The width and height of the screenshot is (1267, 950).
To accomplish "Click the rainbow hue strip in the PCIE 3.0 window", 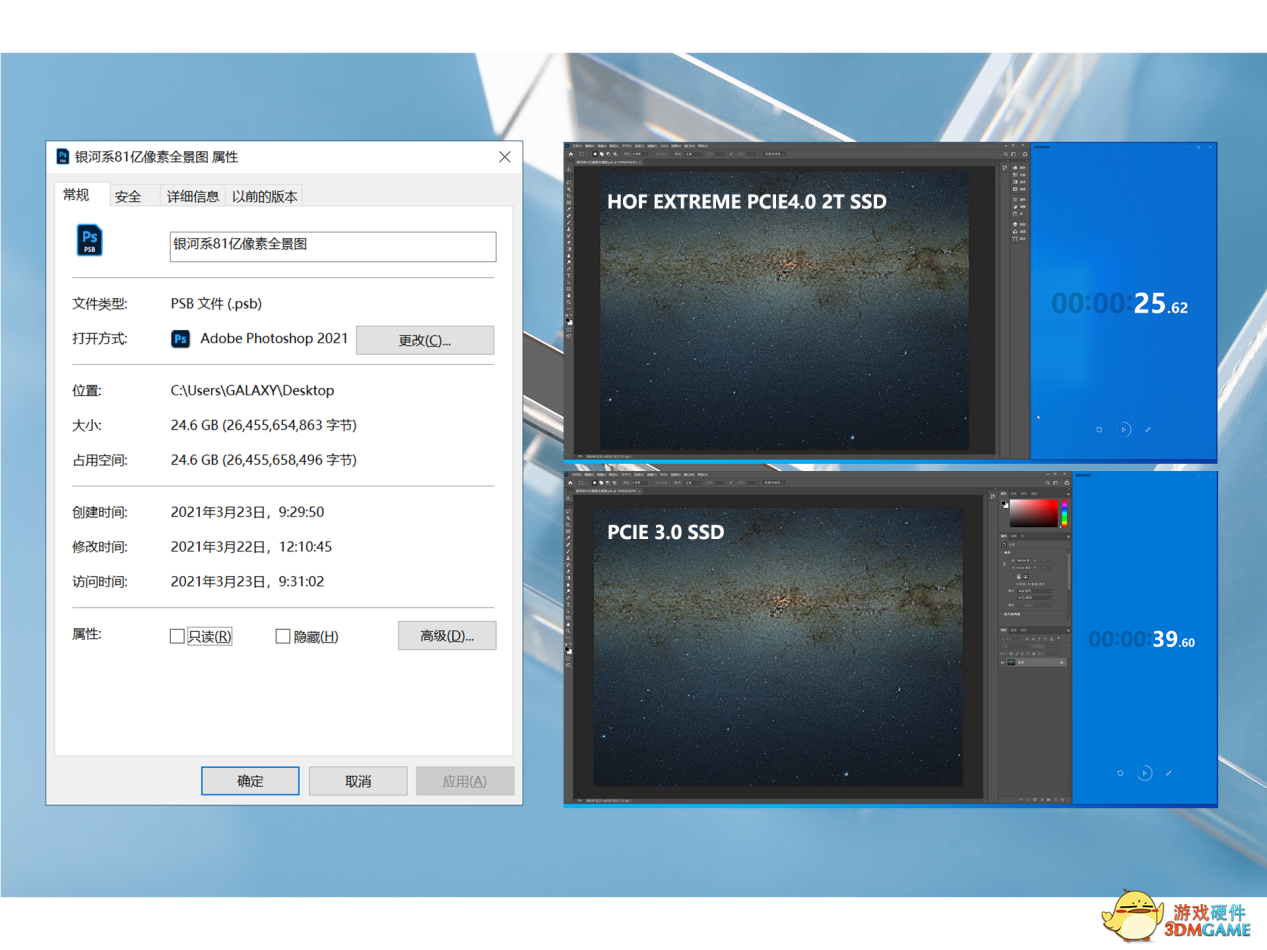I will (x=1064, y=513).
